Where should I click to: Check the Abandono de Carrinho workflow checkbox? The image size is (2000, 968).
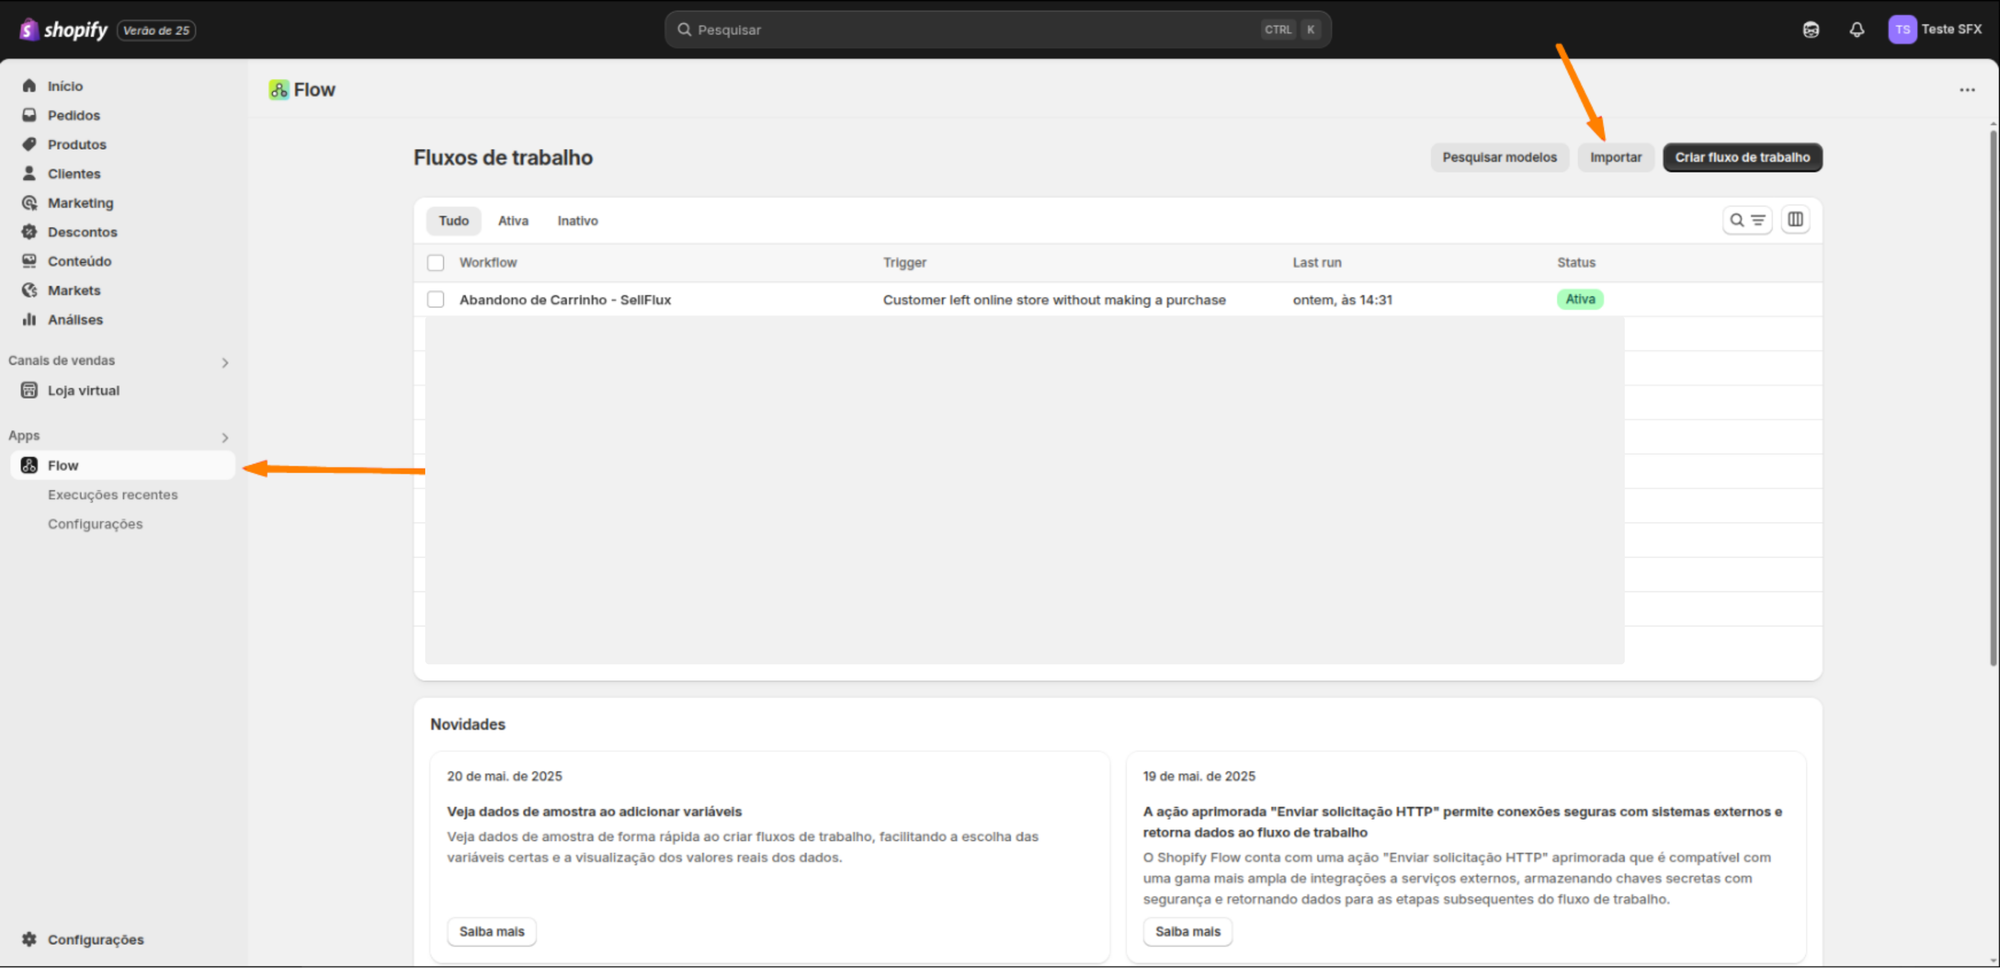pyautogui.click(x=436, y=300)
